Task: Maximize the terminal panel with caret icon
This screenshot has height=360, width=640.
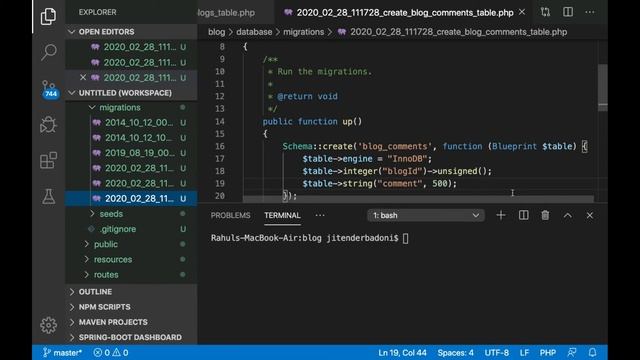Action: click(568, 215)
